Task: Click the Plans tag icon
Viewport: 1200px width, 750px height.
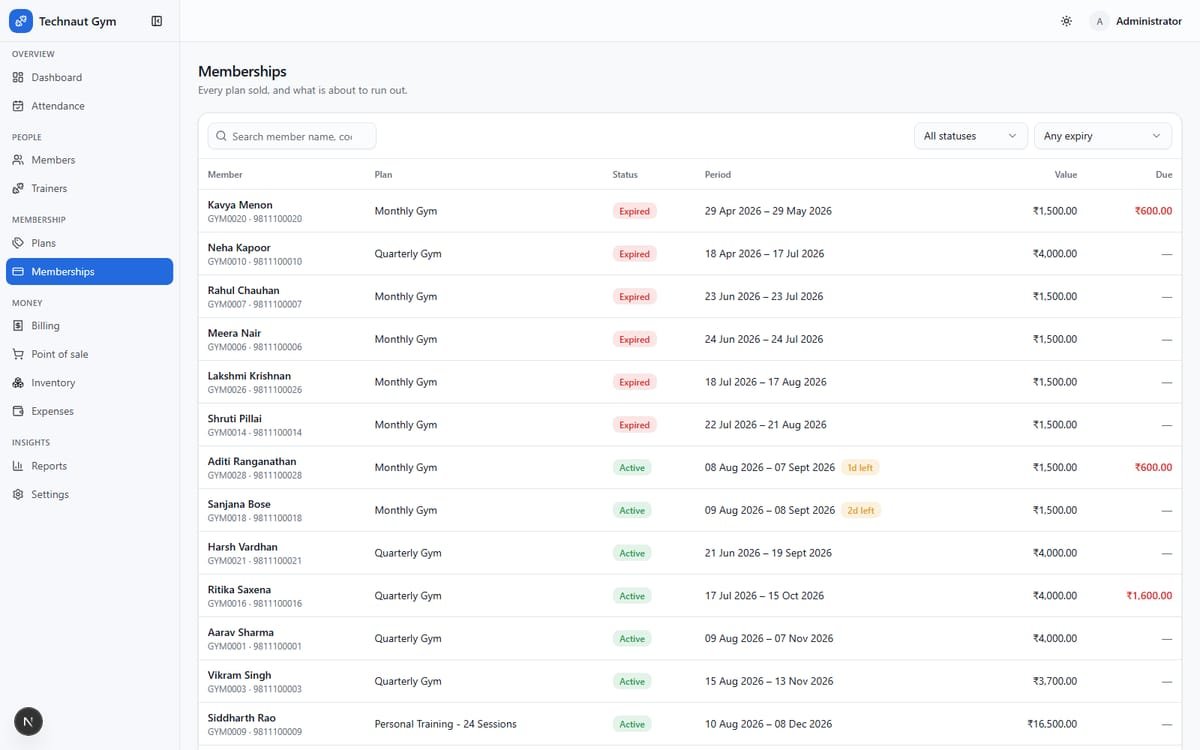Action: click(x=18, y=243)
